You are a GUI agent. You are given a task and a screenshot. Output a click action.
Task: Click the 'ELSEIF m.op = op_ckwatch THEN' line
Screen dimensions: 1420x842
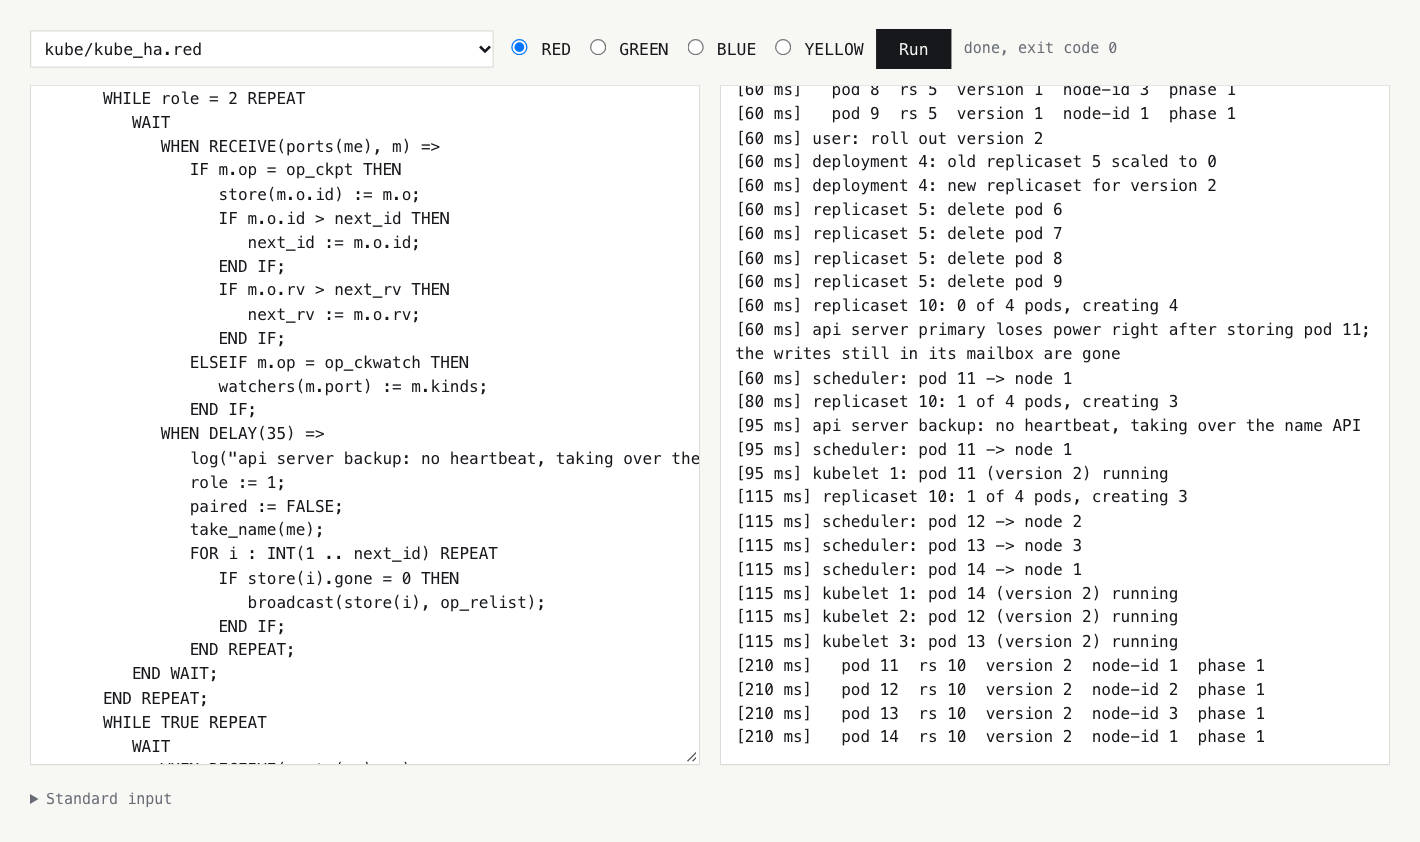(329, 362)
